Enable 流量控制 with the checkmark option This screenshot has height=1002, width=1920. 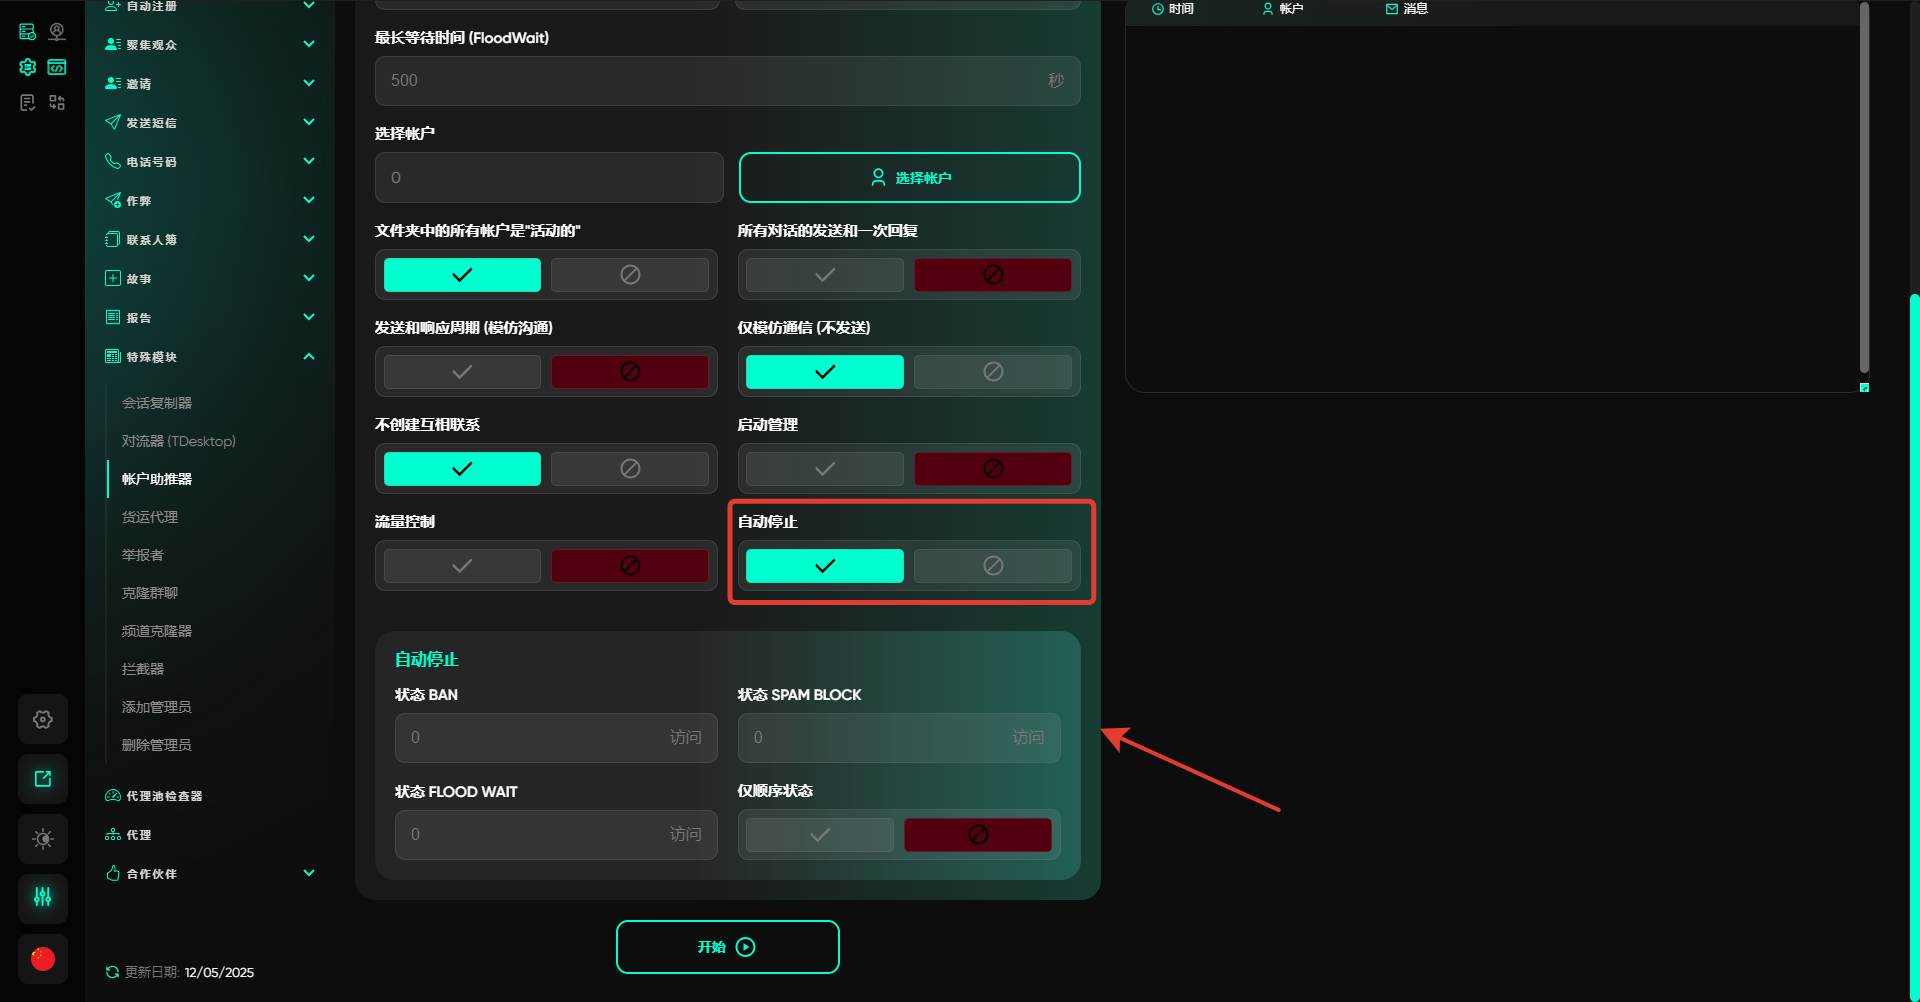[x=462, y=566]
